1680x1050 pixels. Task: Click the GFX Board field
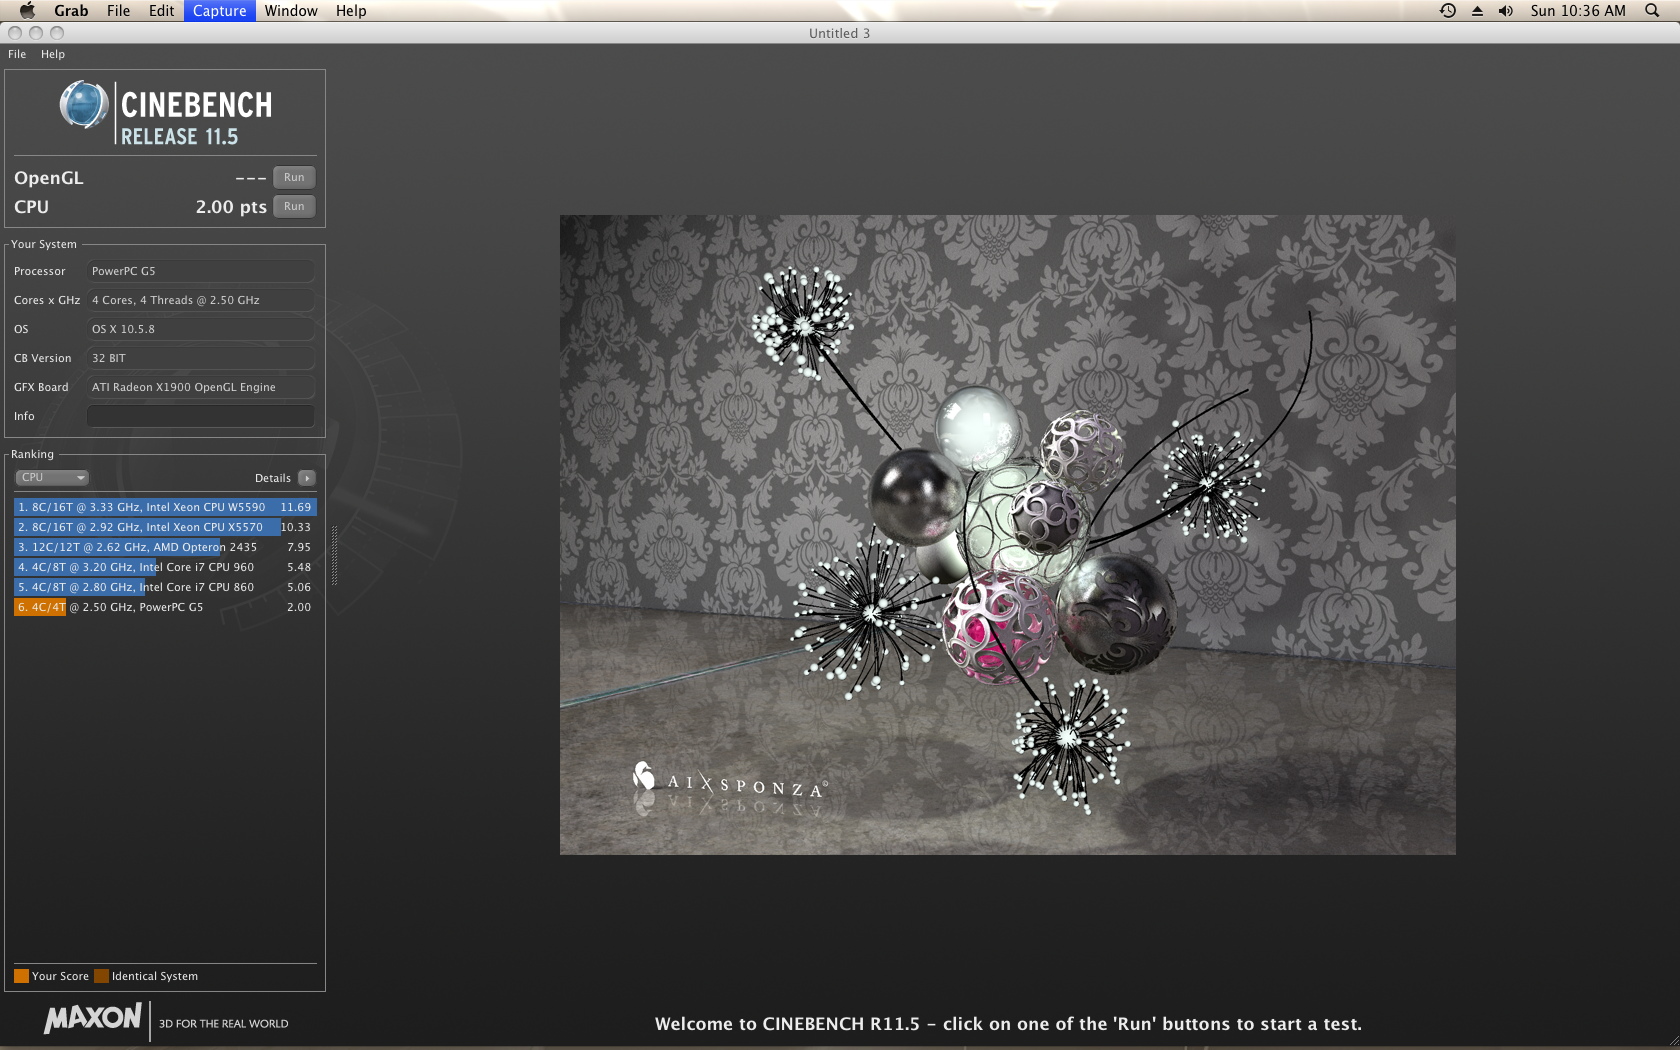[x=200, y=387]
